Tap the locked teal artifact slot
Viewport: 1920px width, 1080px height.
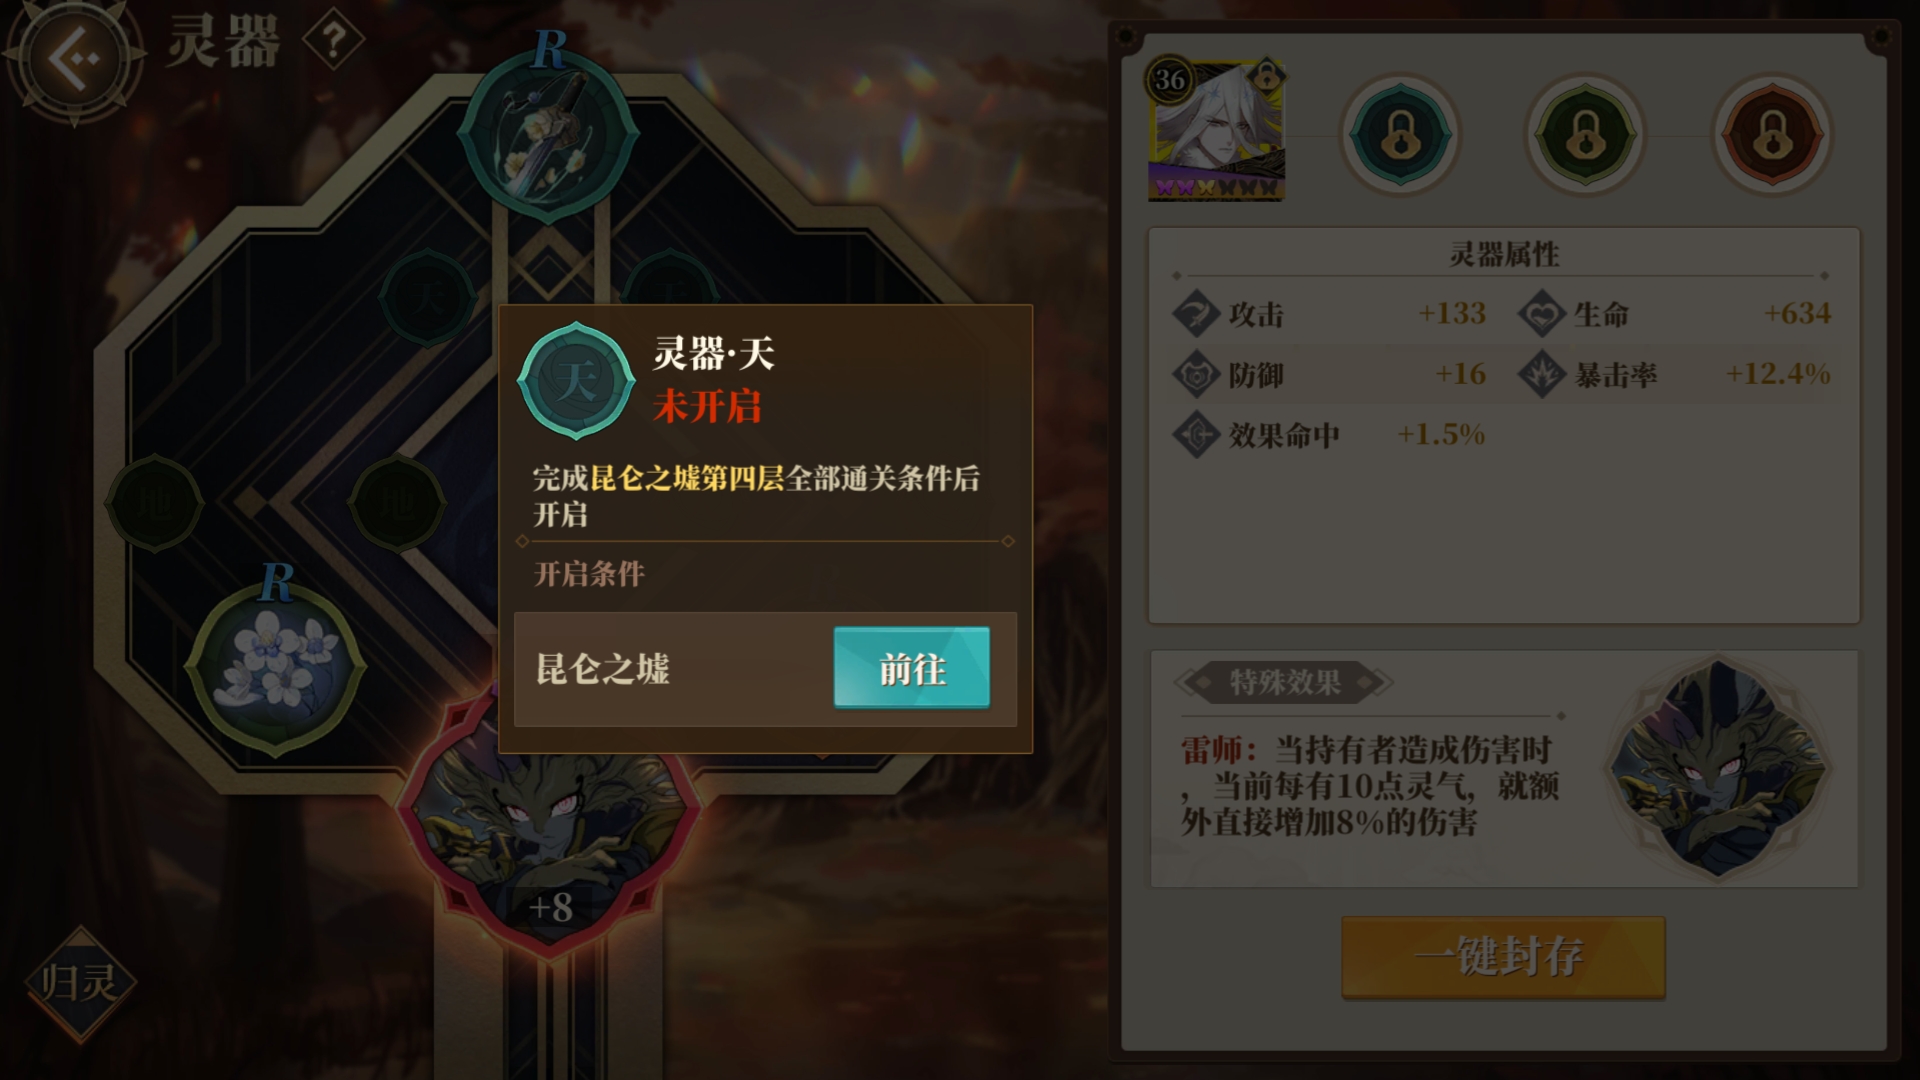point(1400,135)
